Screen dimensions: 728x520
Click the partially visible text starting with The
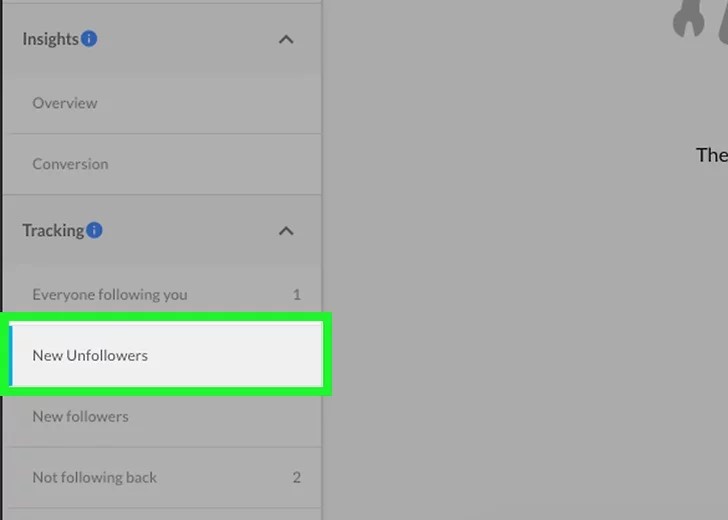click(x=712, y=155)
